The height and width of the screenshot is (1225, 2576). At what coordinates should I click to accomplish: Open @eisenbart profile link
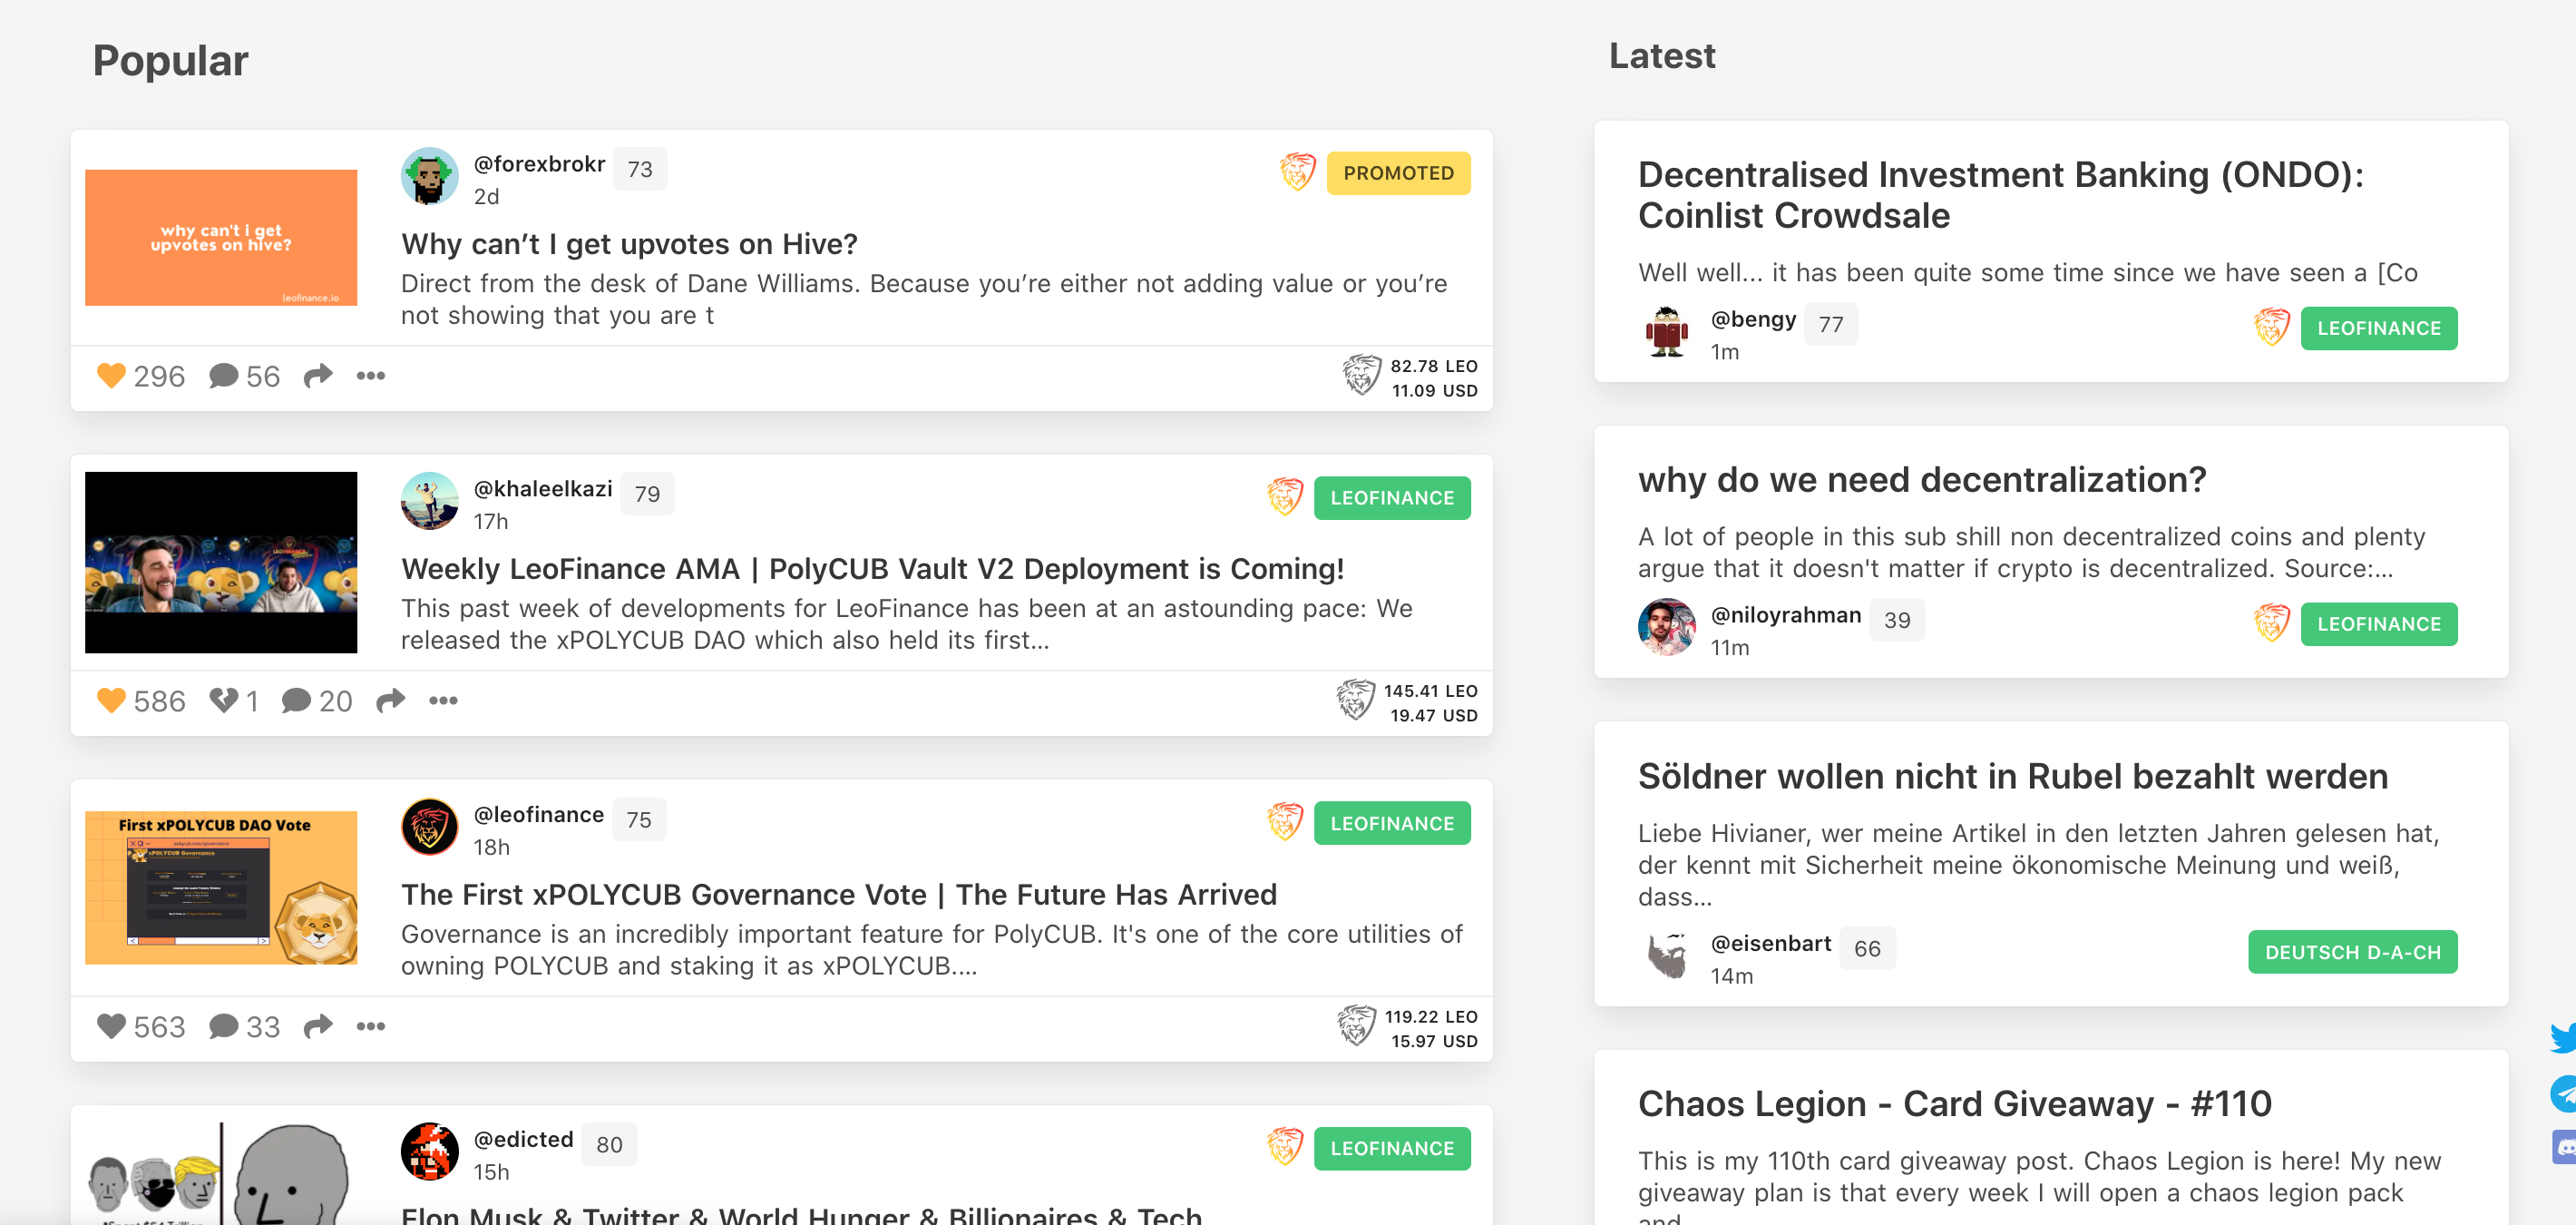click(x=1771, y=943)
